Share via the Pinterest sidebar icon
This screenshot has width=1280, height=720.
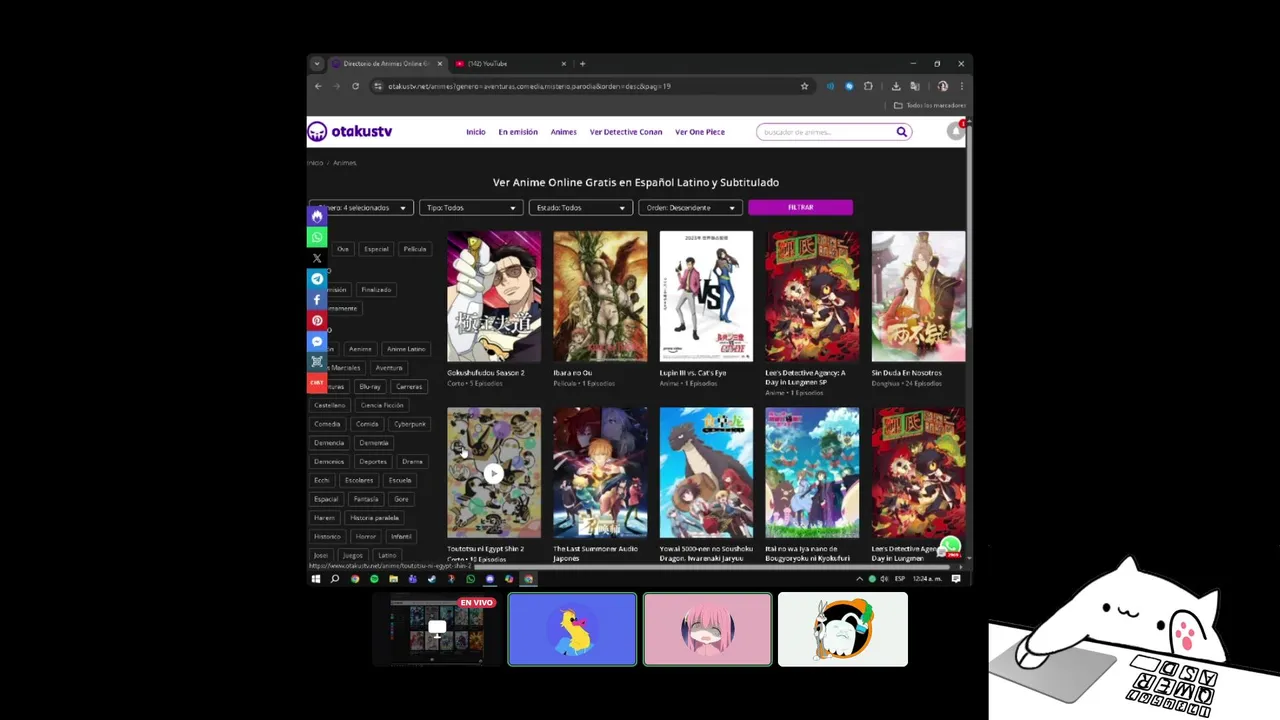tap(317, 321)
